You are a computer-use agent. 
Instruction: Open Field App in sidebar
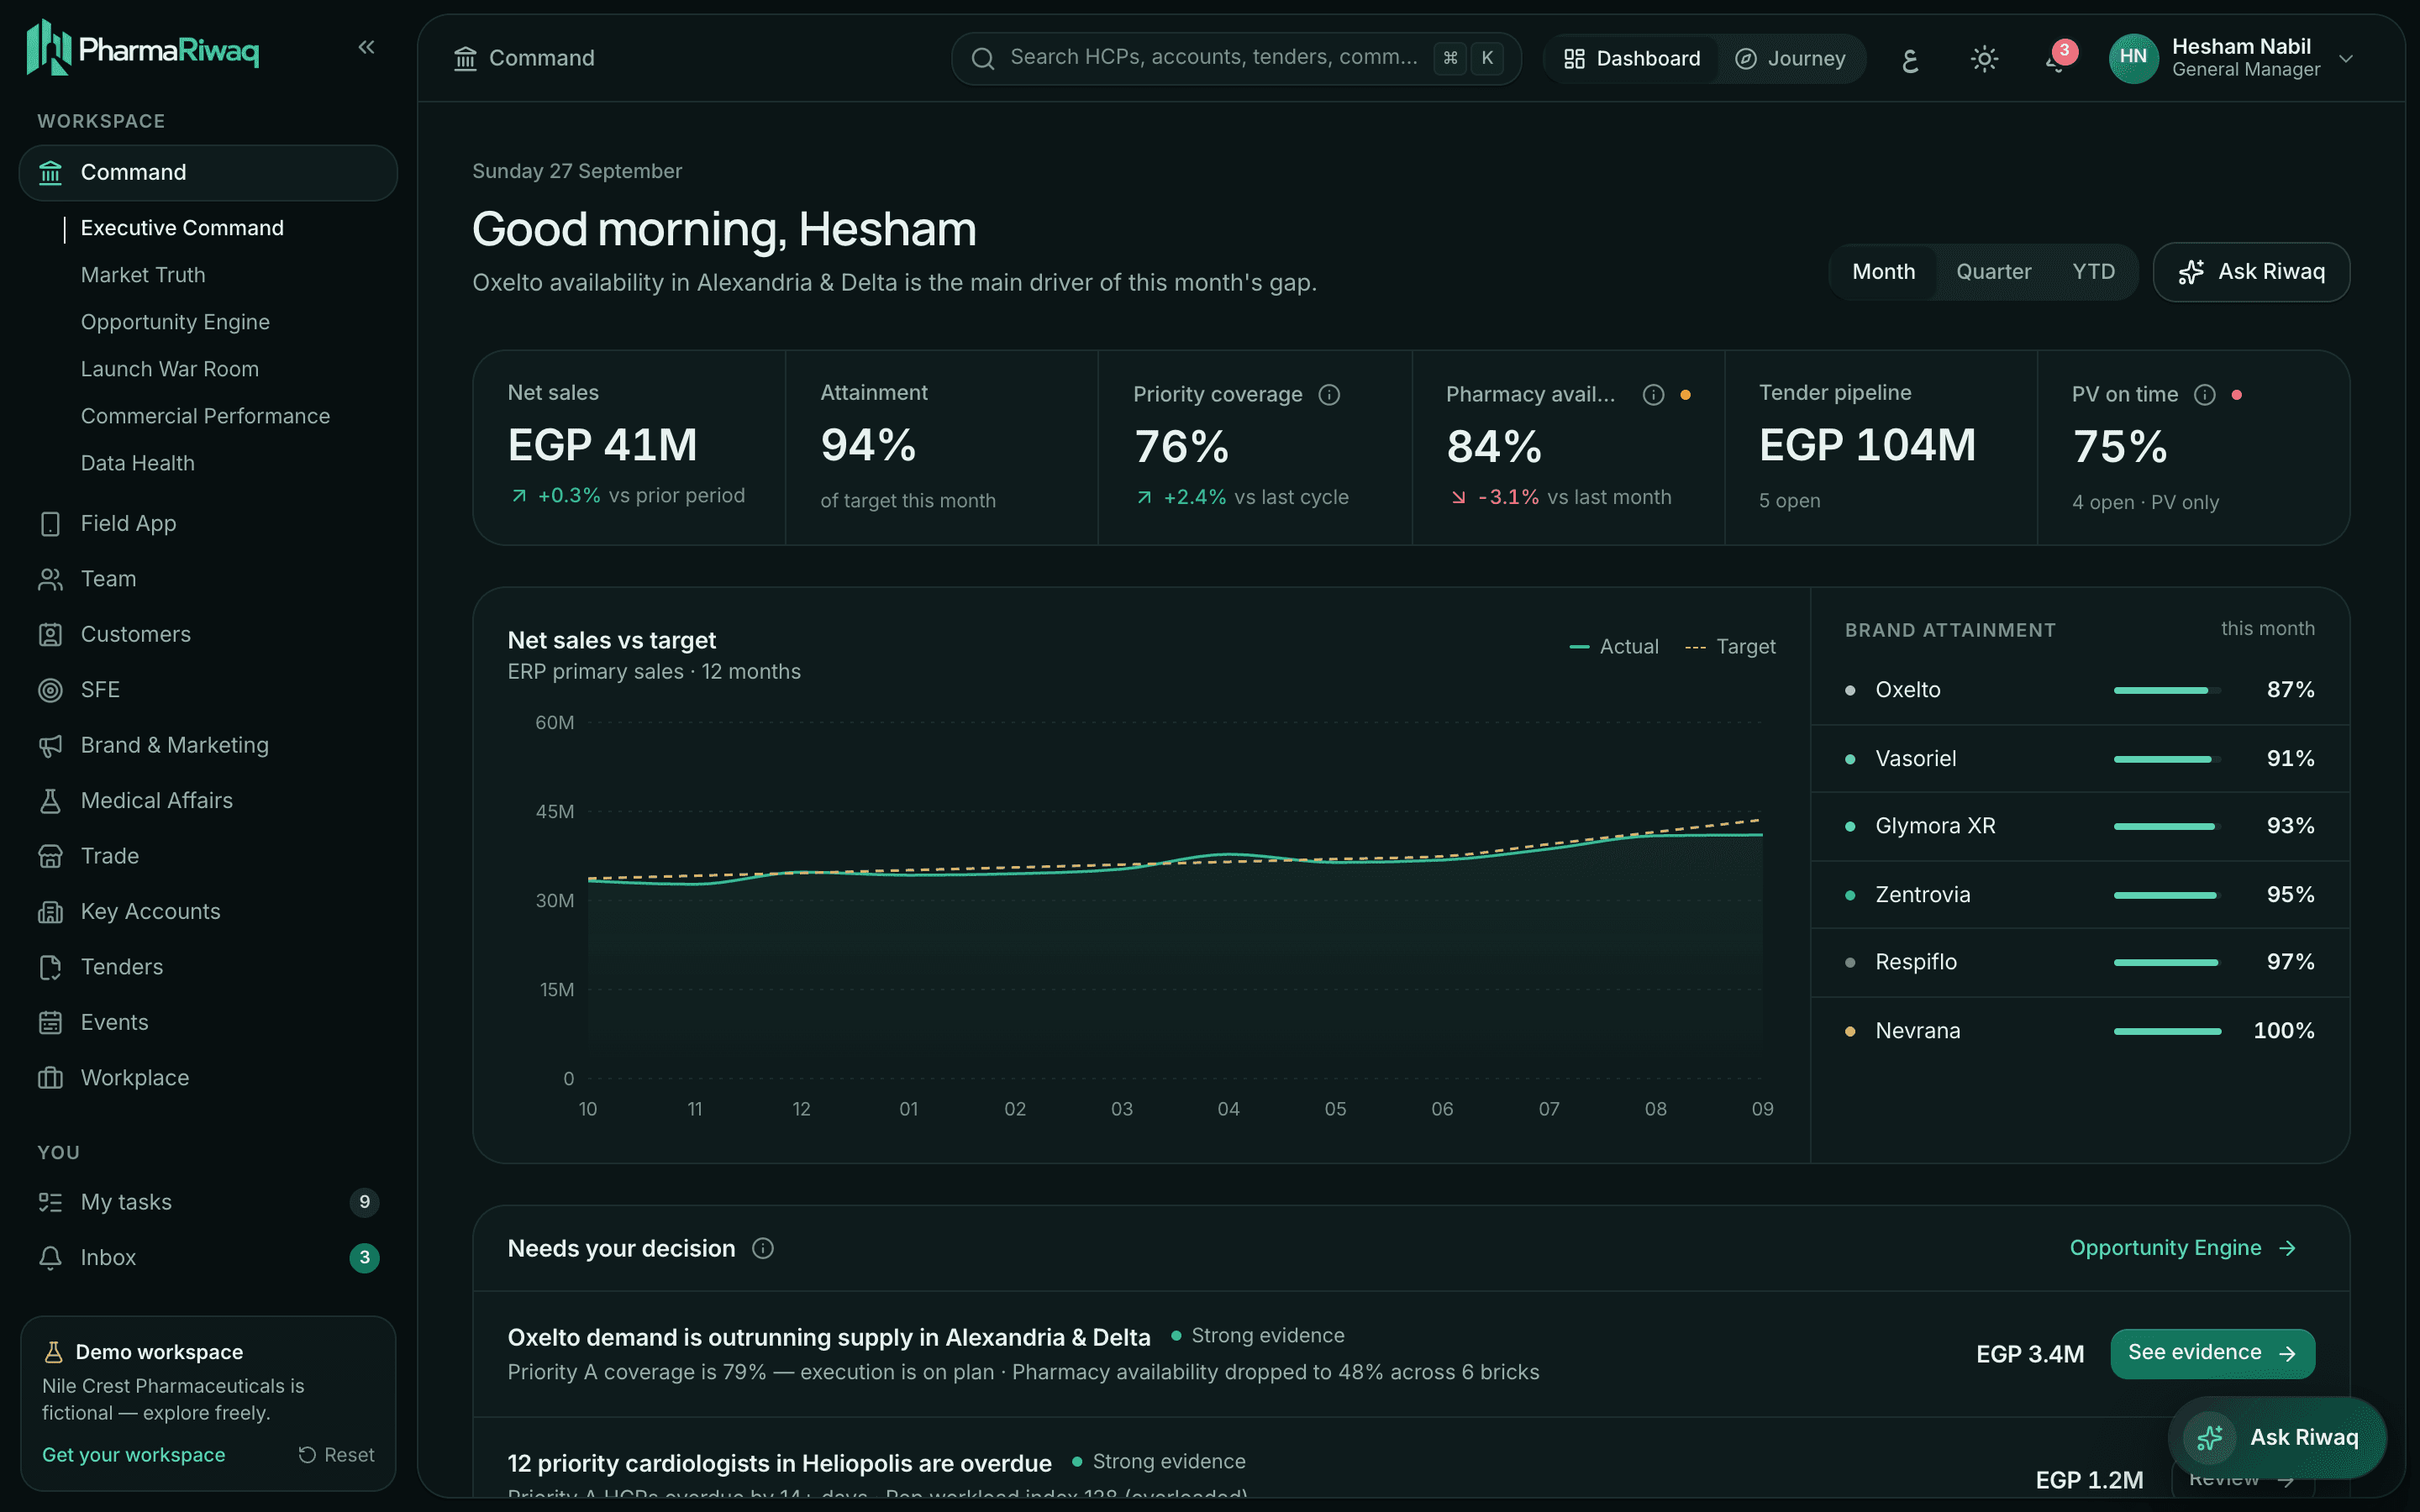tap(208, 523)
